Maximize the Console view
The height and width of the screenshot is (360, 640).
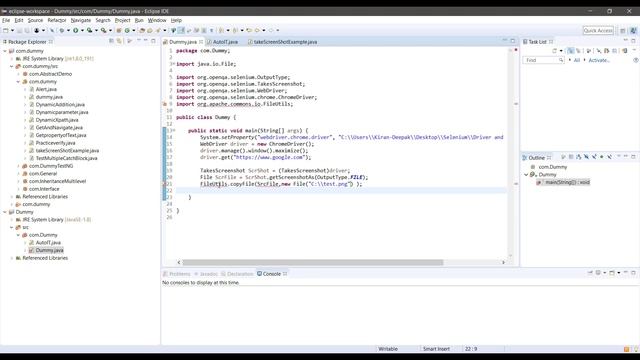[633, 273]
